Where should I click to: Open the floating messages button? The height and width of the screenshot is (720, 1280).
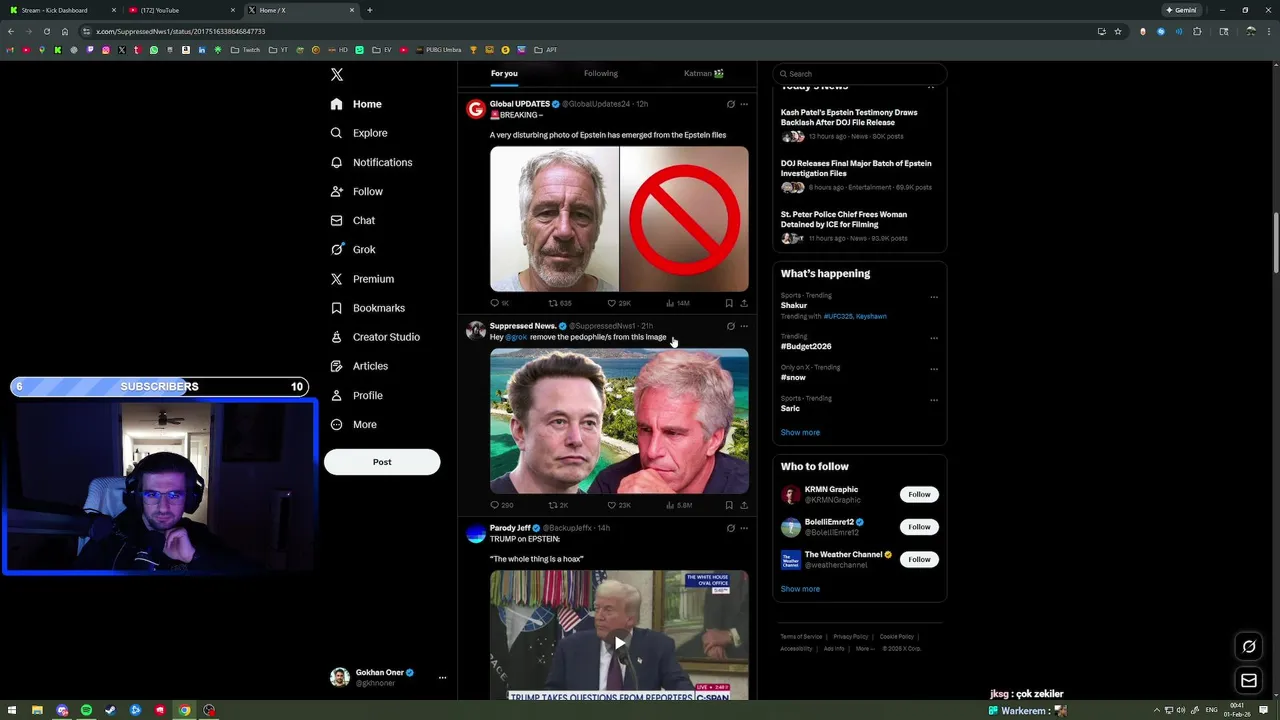(1249, 681)
